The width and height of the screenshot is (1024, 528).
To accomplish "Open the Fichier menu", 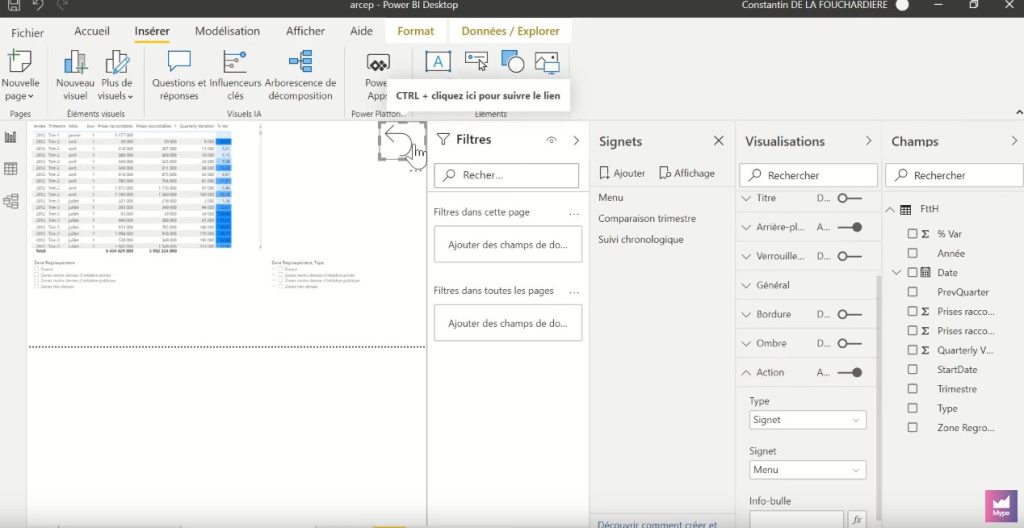I will [27, 32].
